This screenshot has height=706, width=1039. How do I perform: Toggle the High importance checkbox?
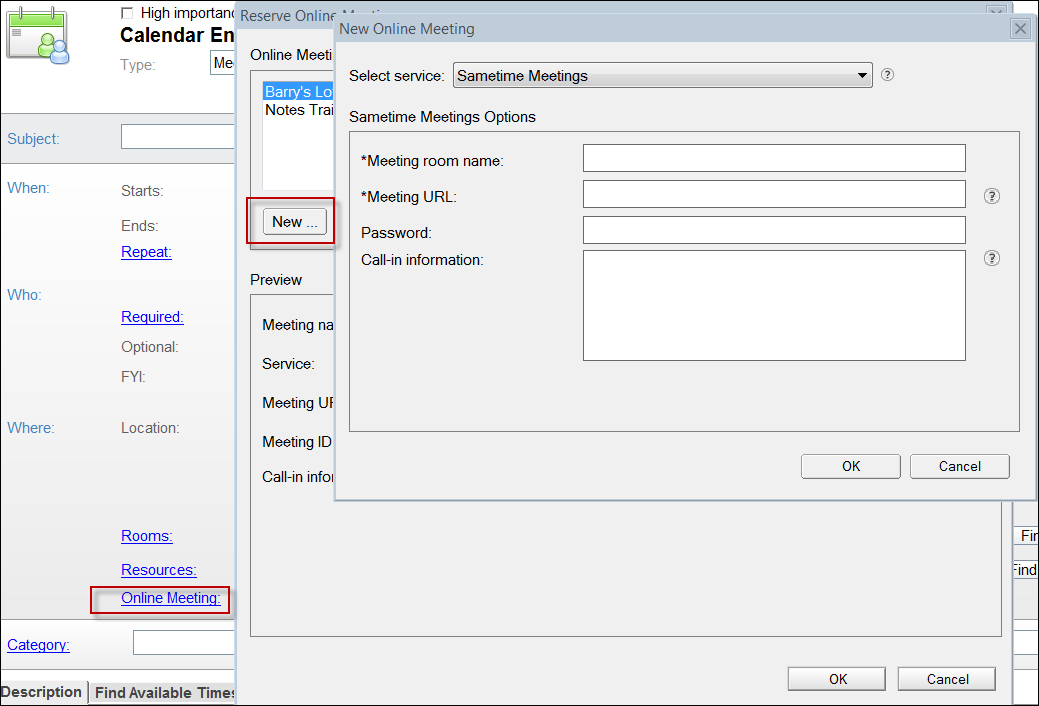click(x=127, y=13)
